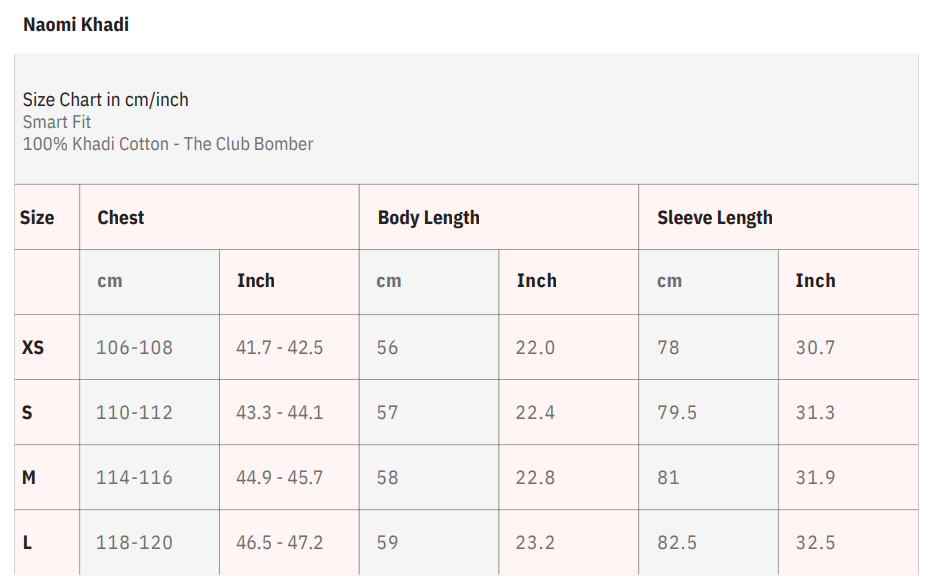Select the Body Length column header
Screen dimensions: 937x587
click(x=429, y=218)
